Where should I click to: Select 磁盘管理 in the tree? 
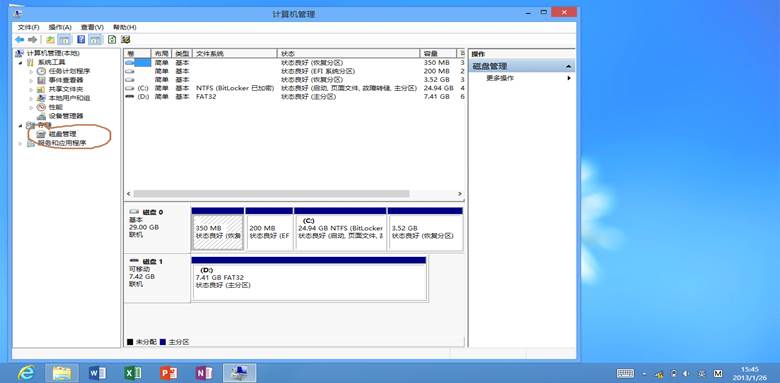pyautogui.click(x=62, y=134)
